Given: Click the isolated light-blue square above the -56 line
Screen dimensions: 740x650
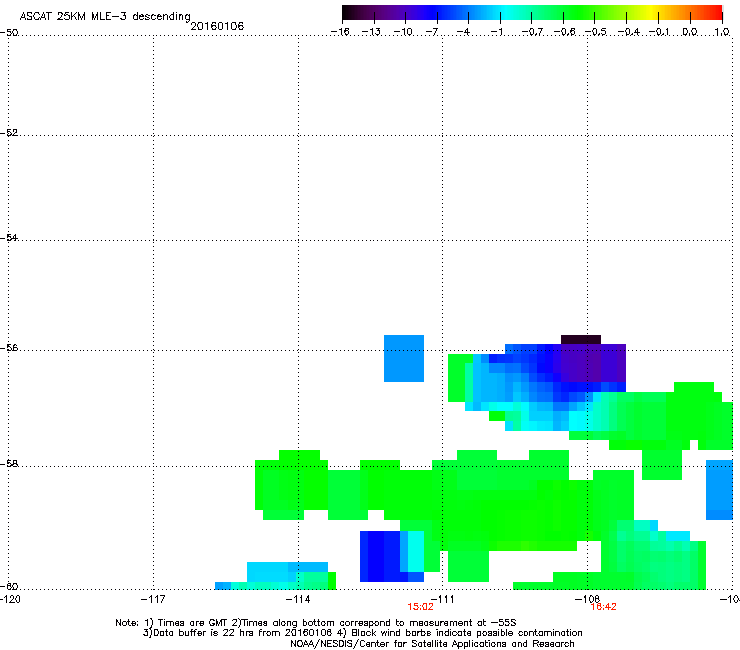Looking at the screenshot, I should click(404, 358).
